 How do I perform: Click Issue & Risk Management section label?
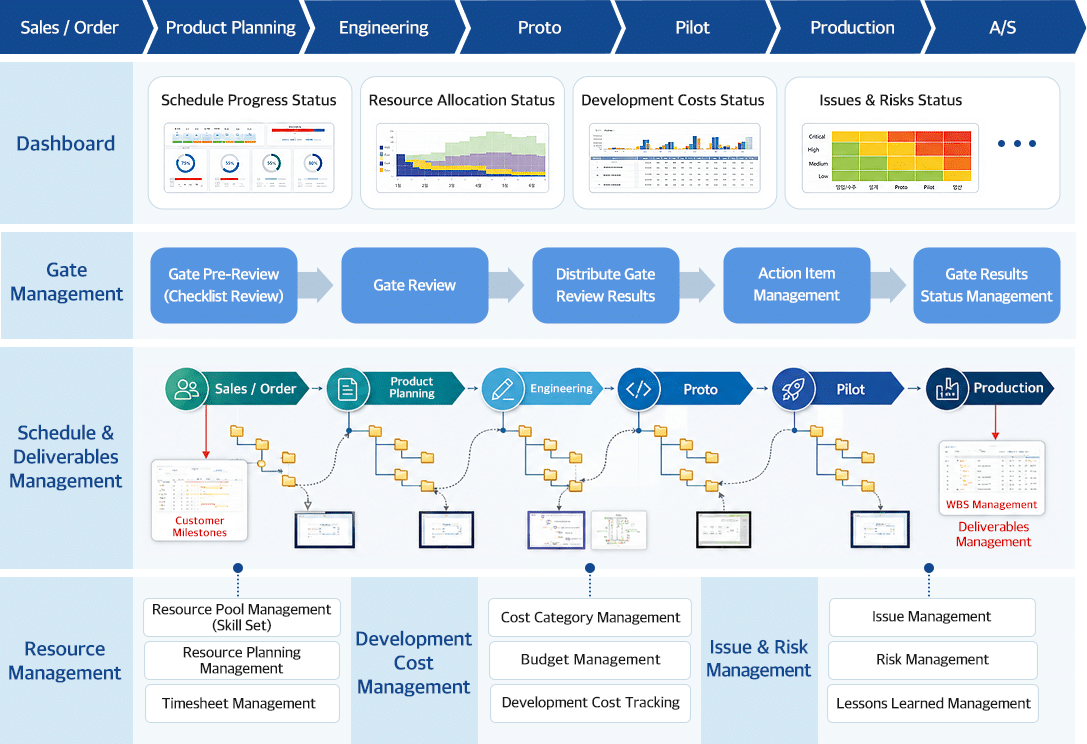pyautogui.click(x=758, y=659)
